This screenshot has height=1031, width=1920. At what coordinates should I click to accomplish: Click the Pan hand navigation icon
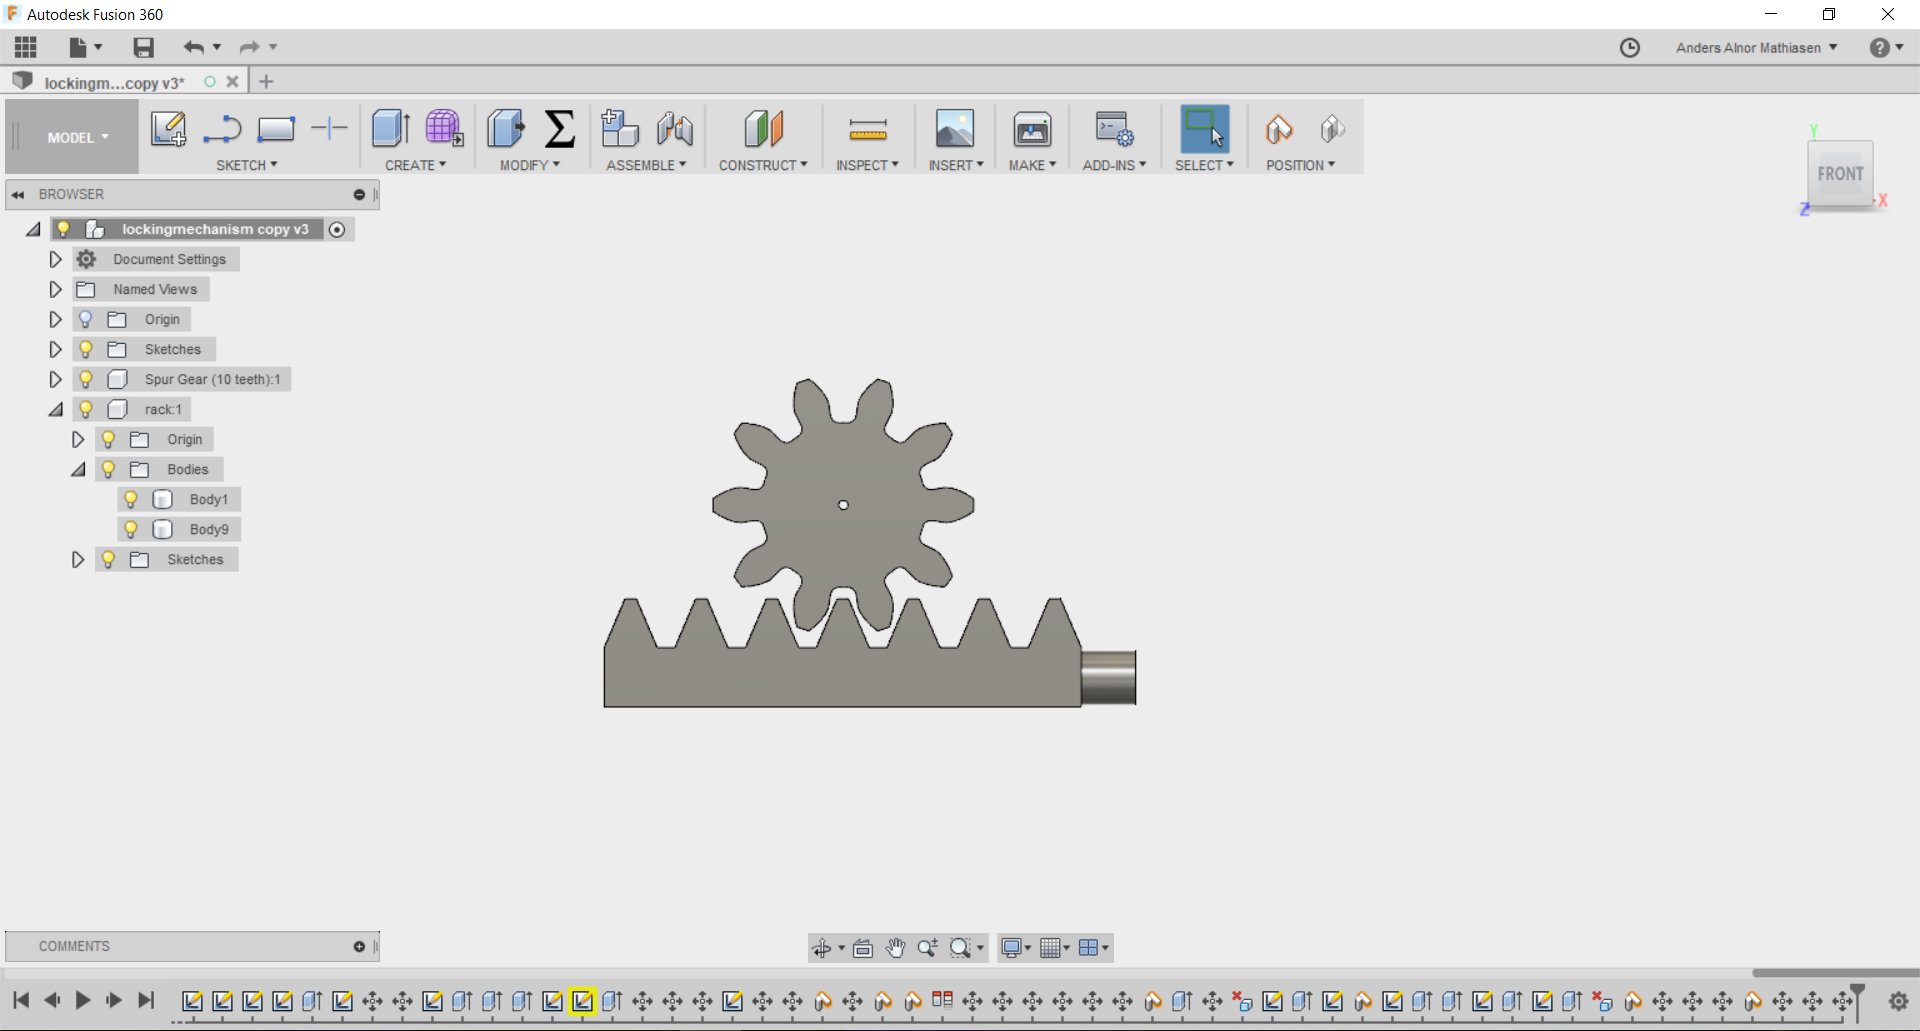coord(895,948)
